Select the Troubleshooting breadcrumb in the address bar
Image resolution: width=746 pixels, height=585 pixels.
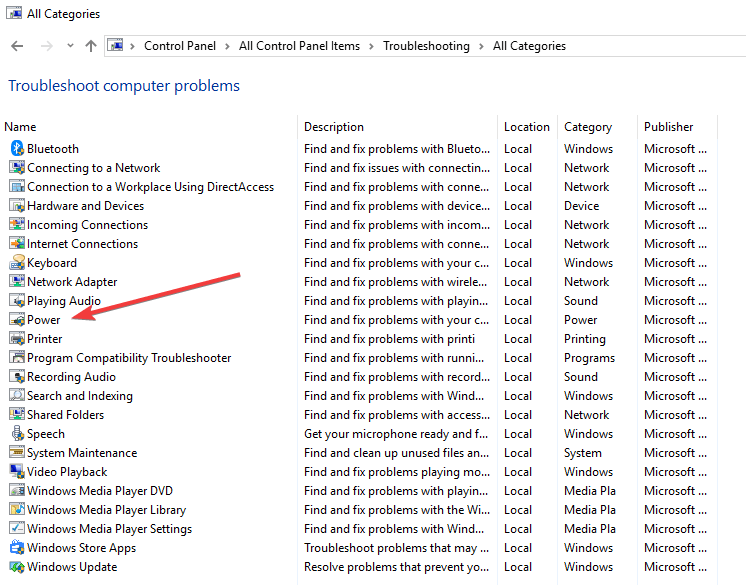click(x=426, y=46)
